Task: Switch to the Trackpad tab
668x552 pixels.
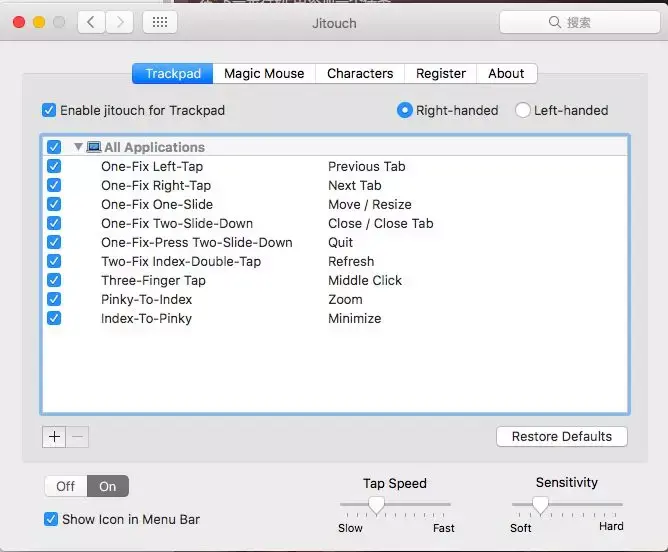Action: coord(173,74)
